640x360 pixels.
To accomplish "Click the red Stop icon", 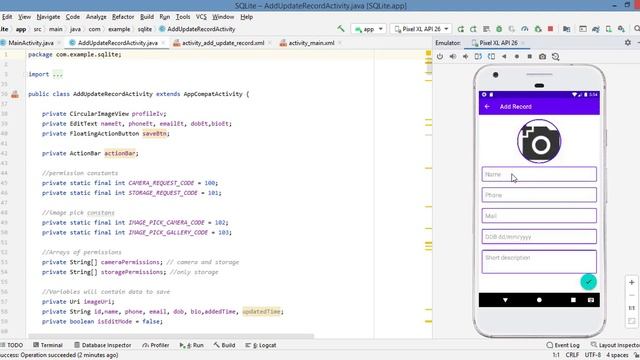I will click(x=550, y=29).
